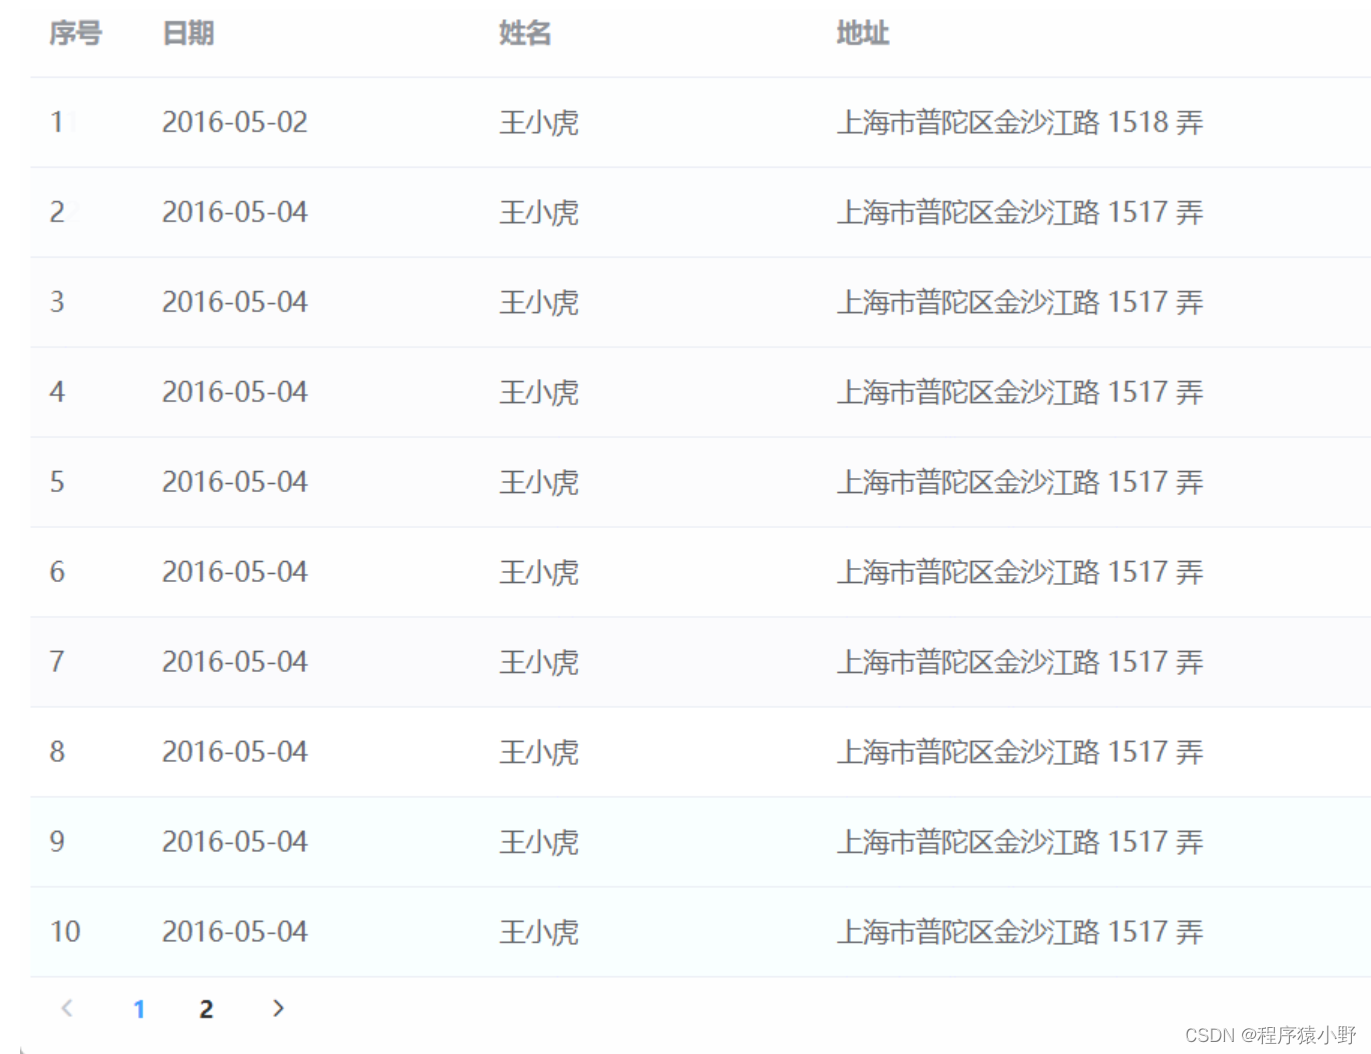
Task: Click the 姓名 column header
Action: click(x=525, y=34)
